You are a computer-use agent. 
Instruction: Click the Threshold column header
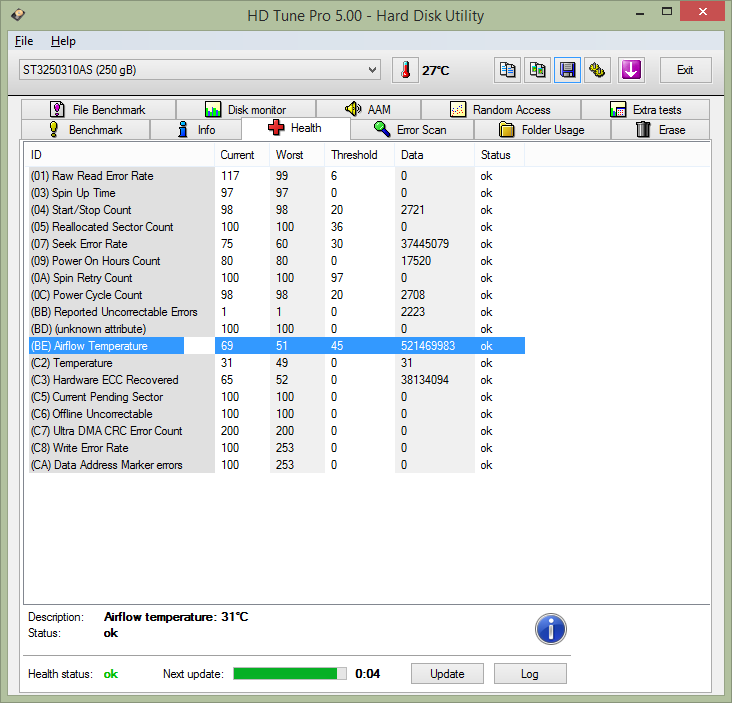point(359,155)
